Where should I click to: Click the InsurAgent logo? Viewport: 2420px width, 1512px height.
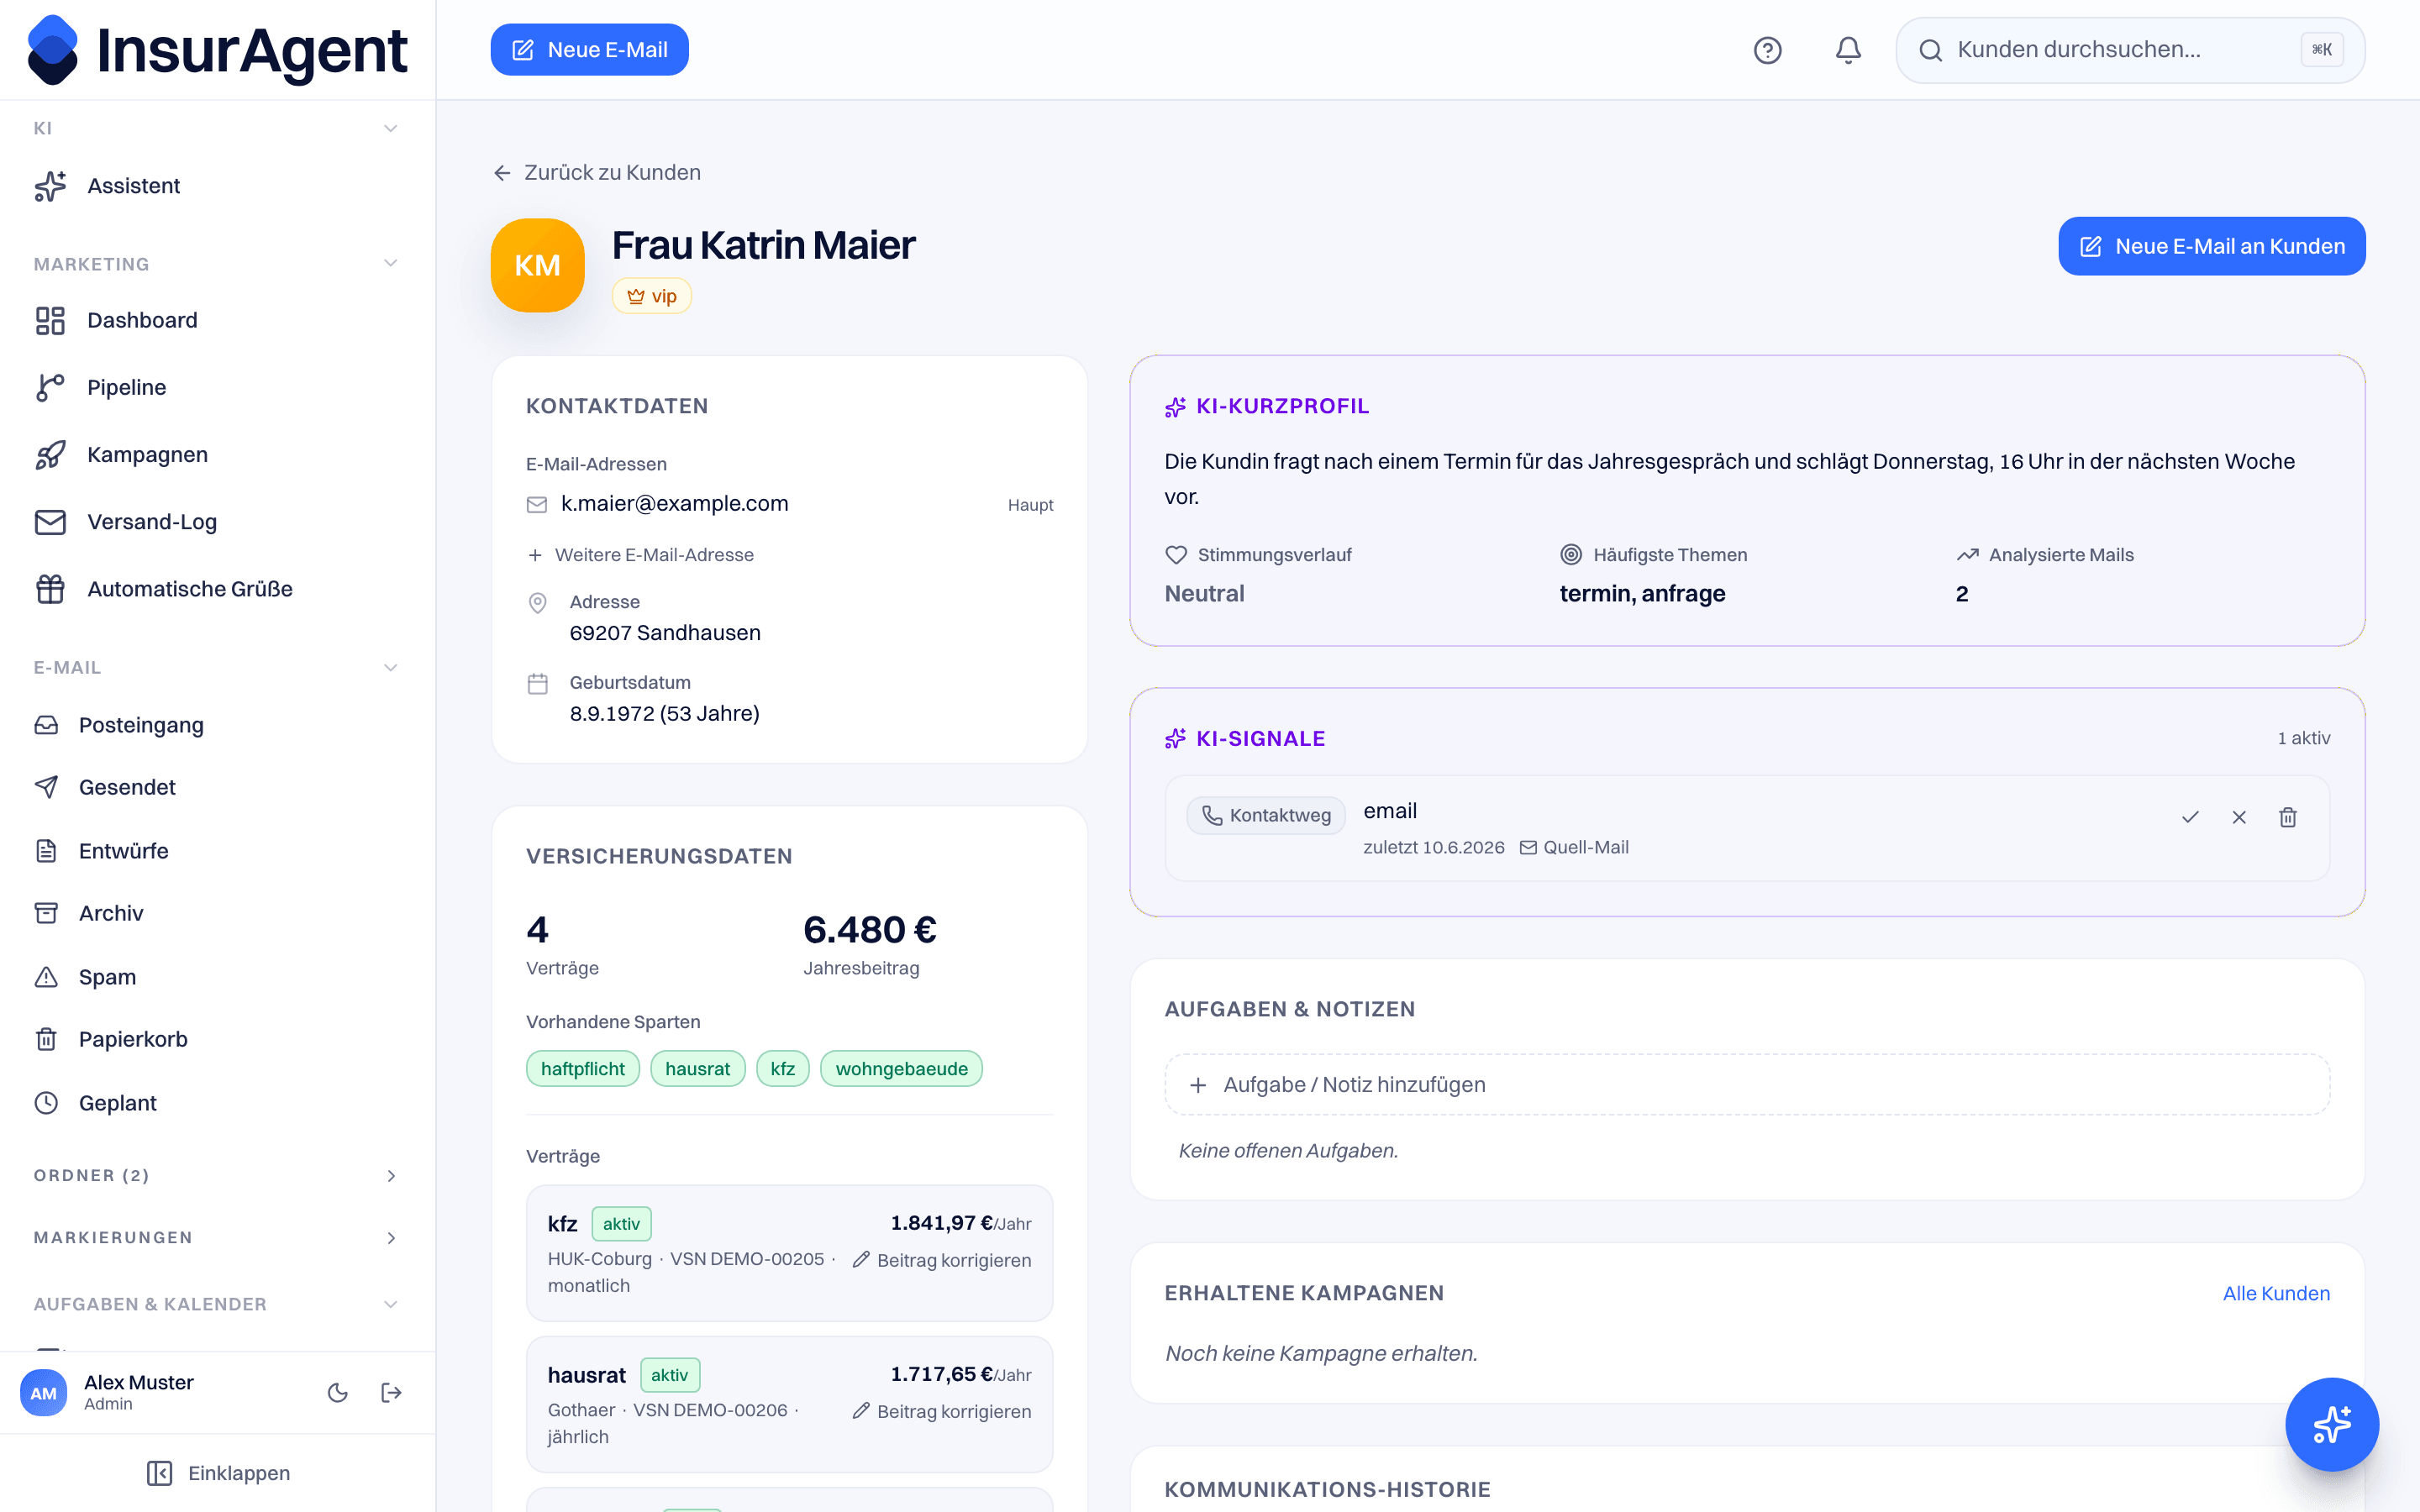point(217,50)
